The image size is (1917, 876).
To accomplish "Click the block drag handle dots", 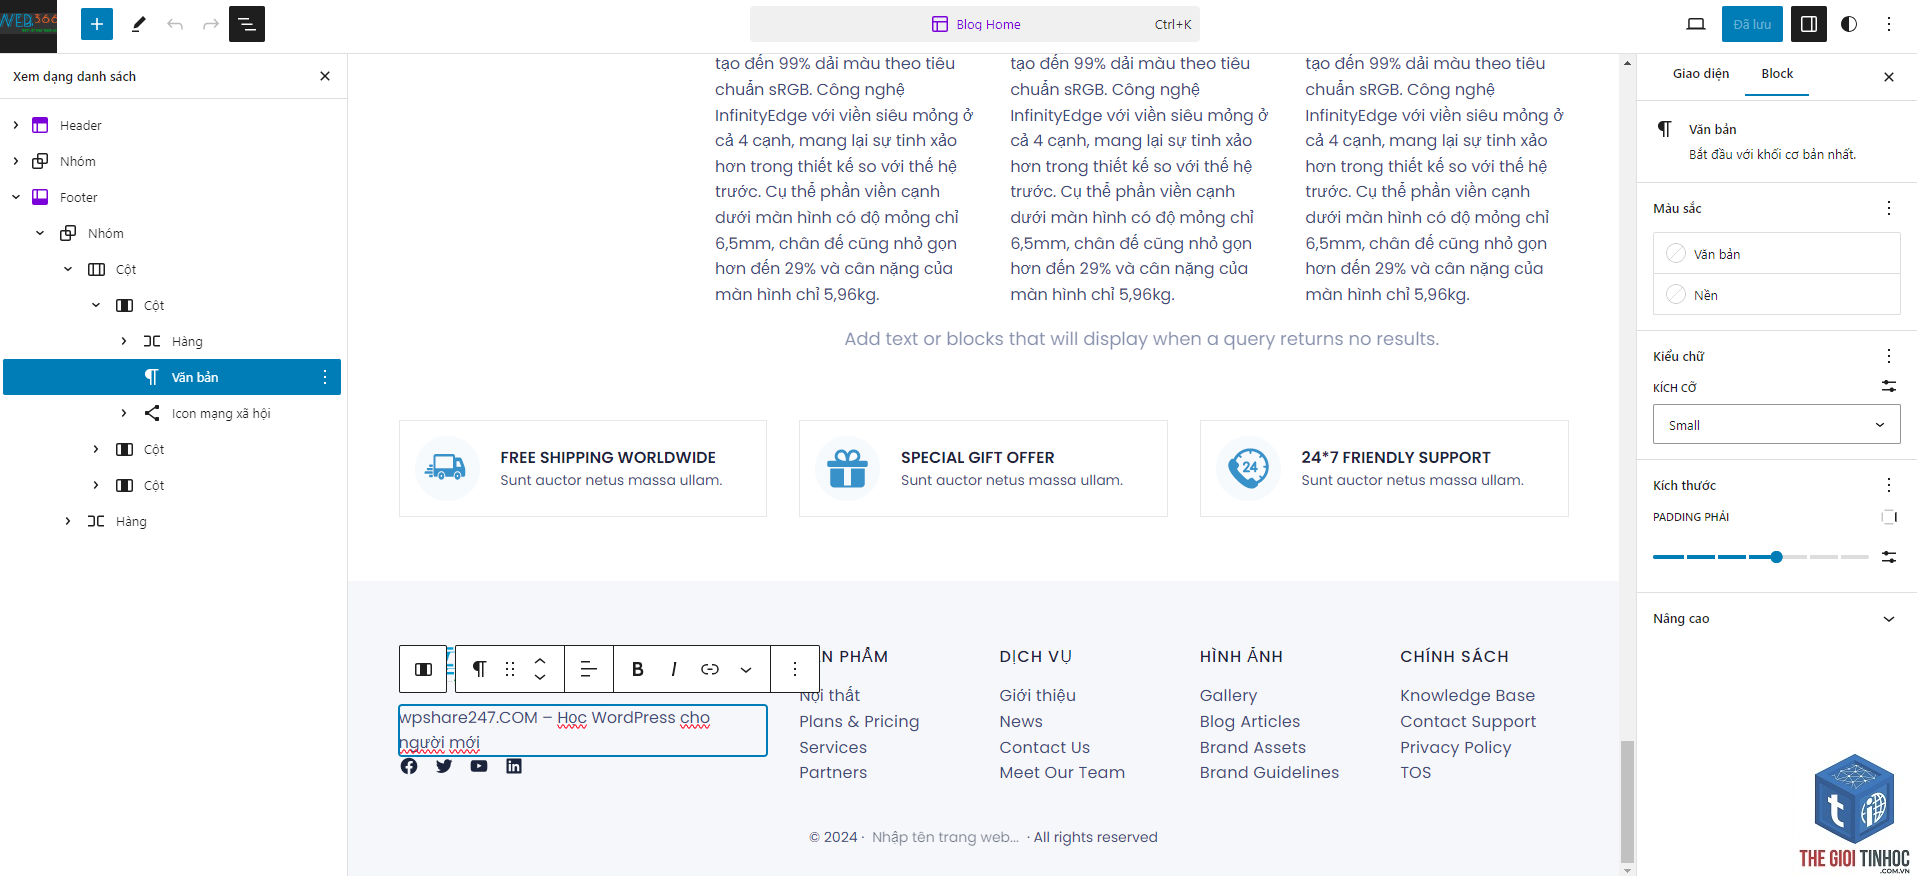I will click(510, 669).
